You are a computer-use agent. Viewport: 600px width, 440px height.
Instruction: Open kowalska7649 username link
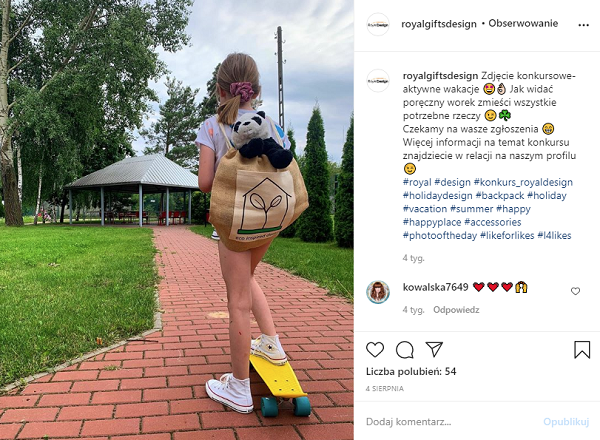435,287
